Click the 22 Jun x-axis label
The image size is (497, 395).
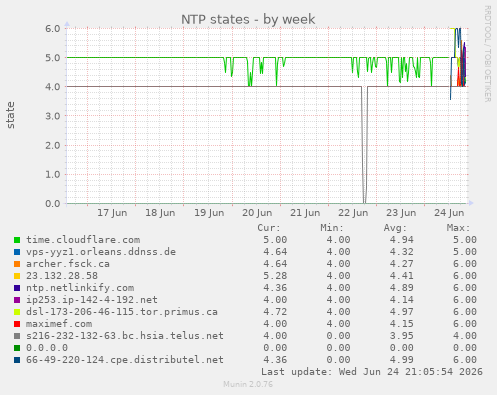tap(353, 213)
